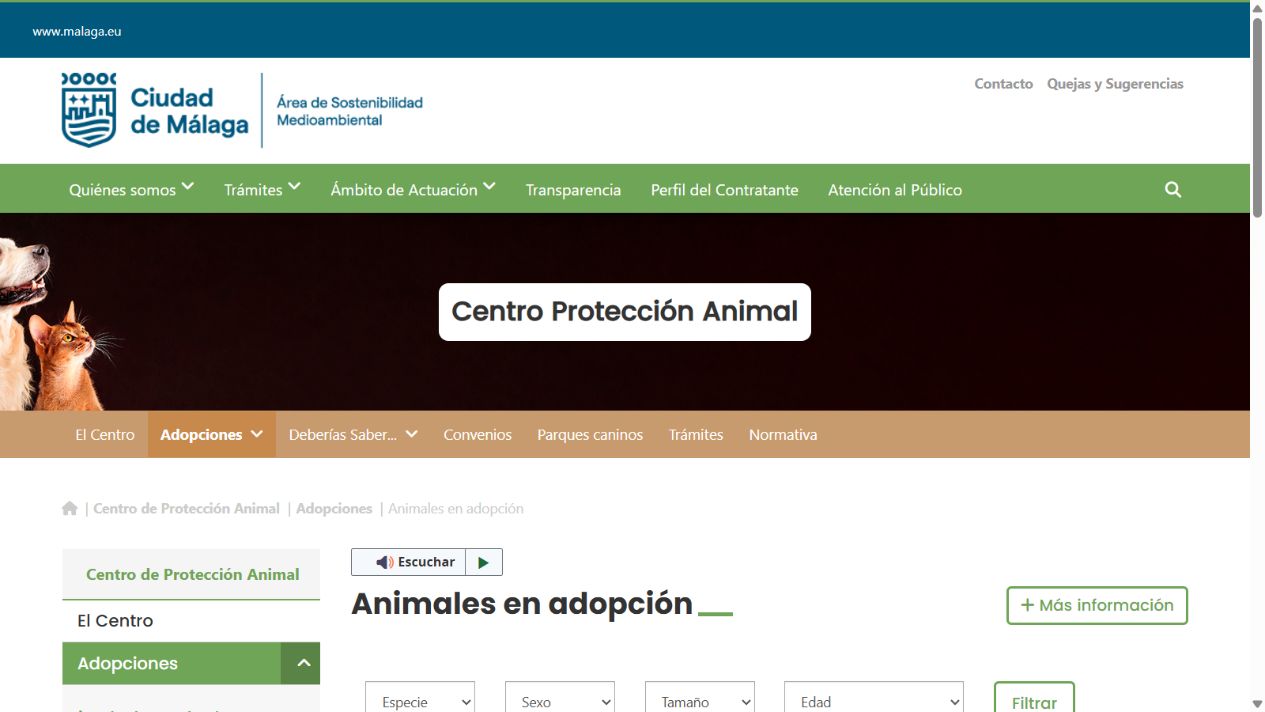
Task: Click Centro de Protección Animal breadcrumb
Action: 186,508
